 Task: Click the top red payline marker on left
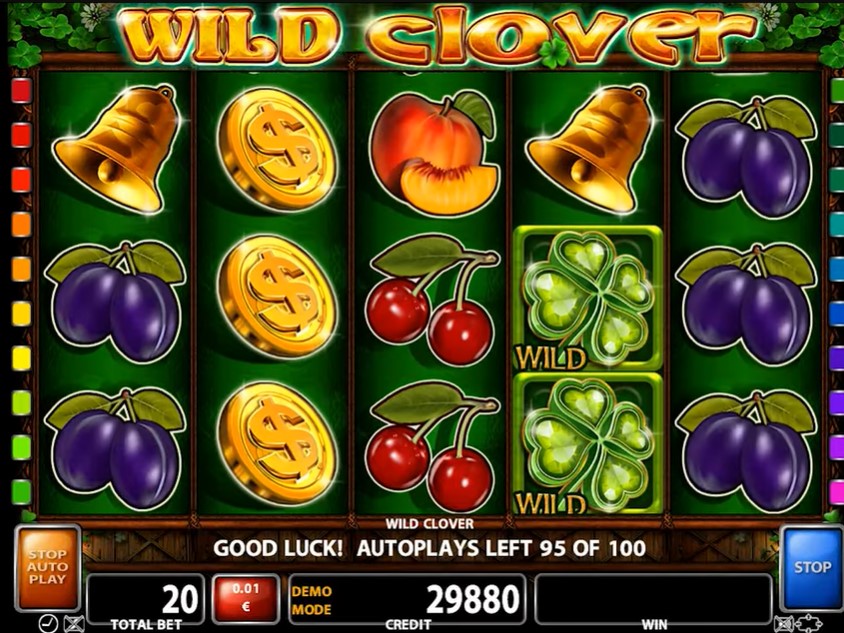click(x=21, y=90)
